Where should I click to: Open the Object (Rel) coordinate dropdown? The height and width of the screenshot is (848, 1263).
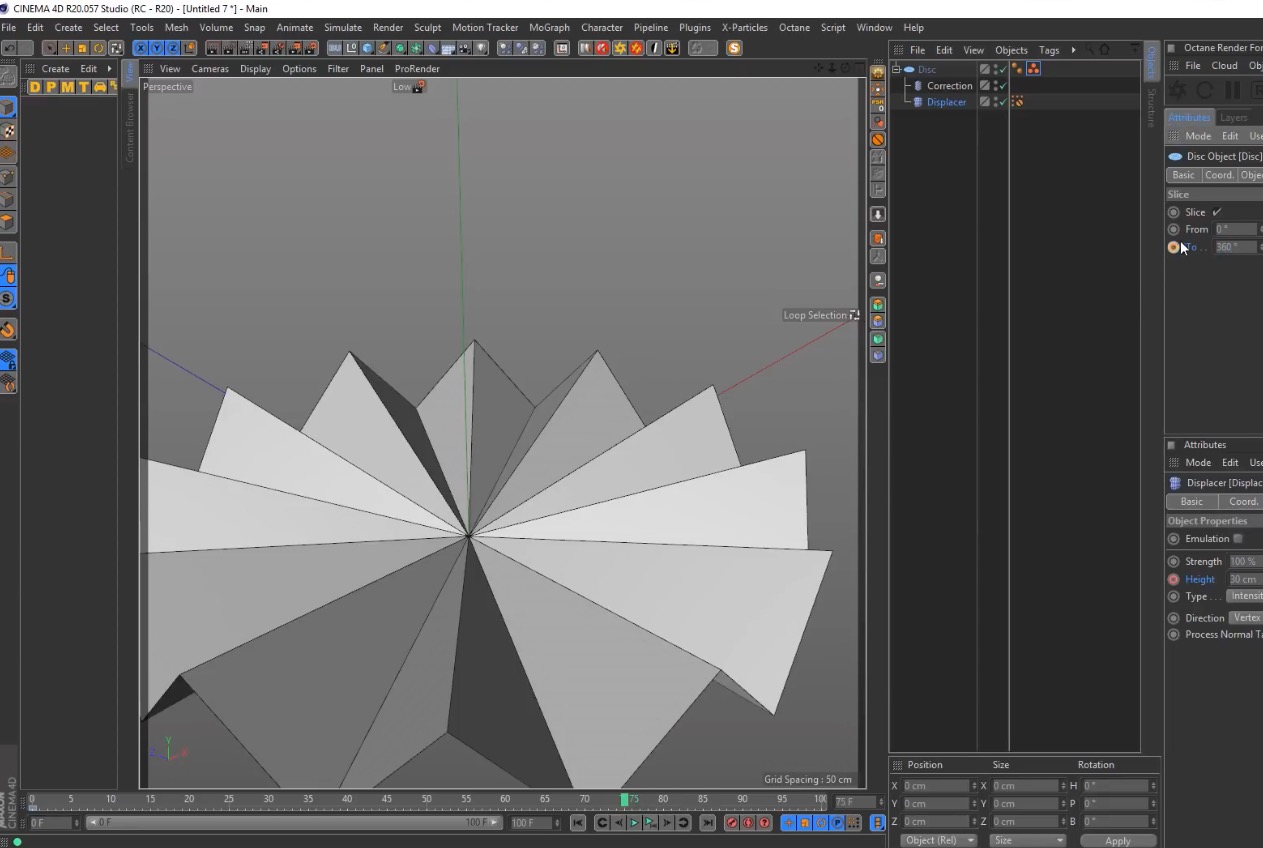[x=939, y=840]
